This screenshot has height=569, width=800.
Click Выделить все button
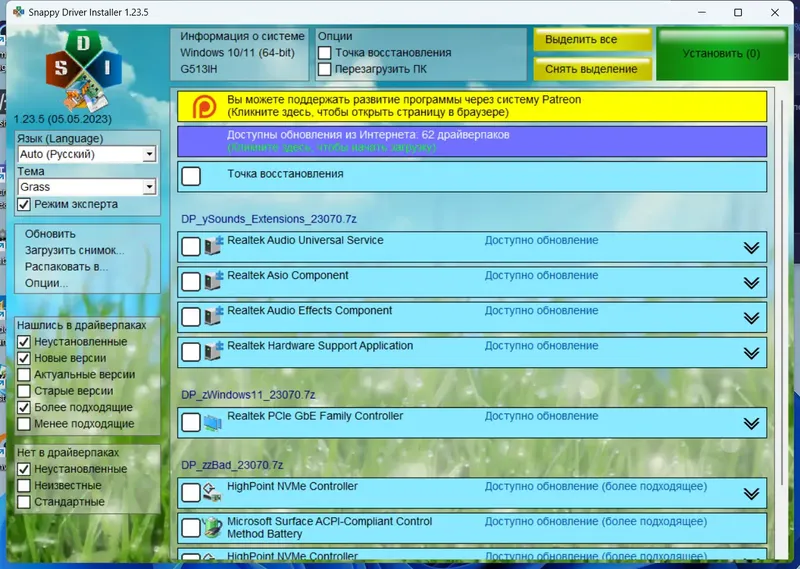(x=593, y=39)
